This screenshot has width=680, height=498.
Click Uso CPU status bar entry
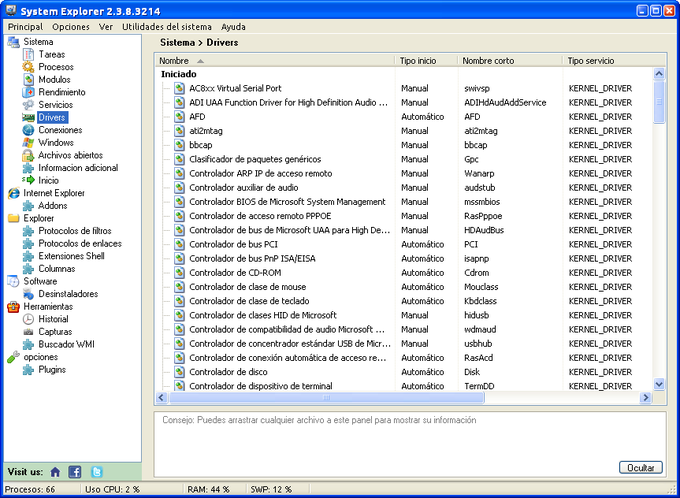[112, 489]
